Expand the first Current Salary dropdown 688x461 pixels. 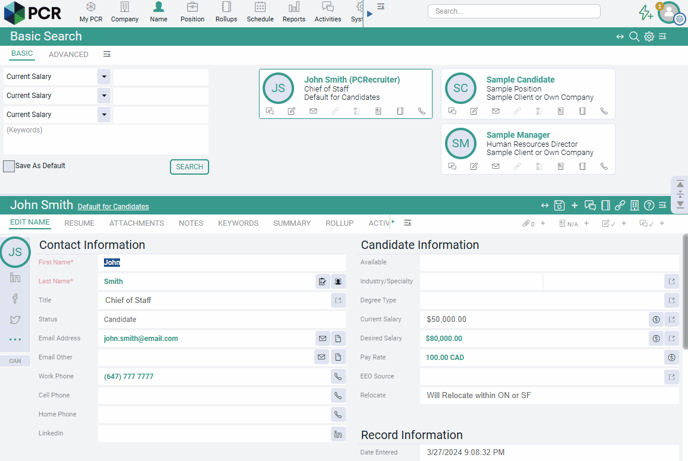tap(103, 77)
